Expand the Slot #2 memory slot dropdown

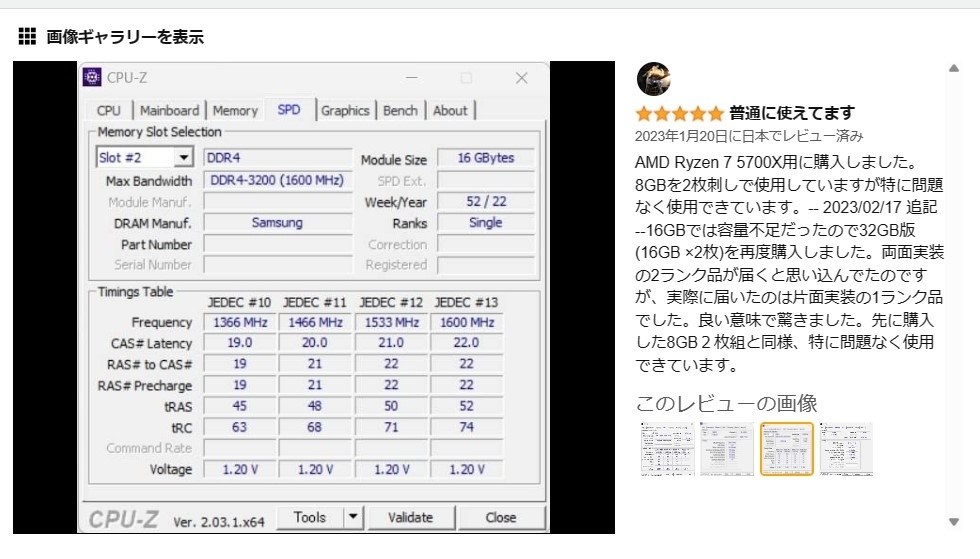click(x=183, y=157)
